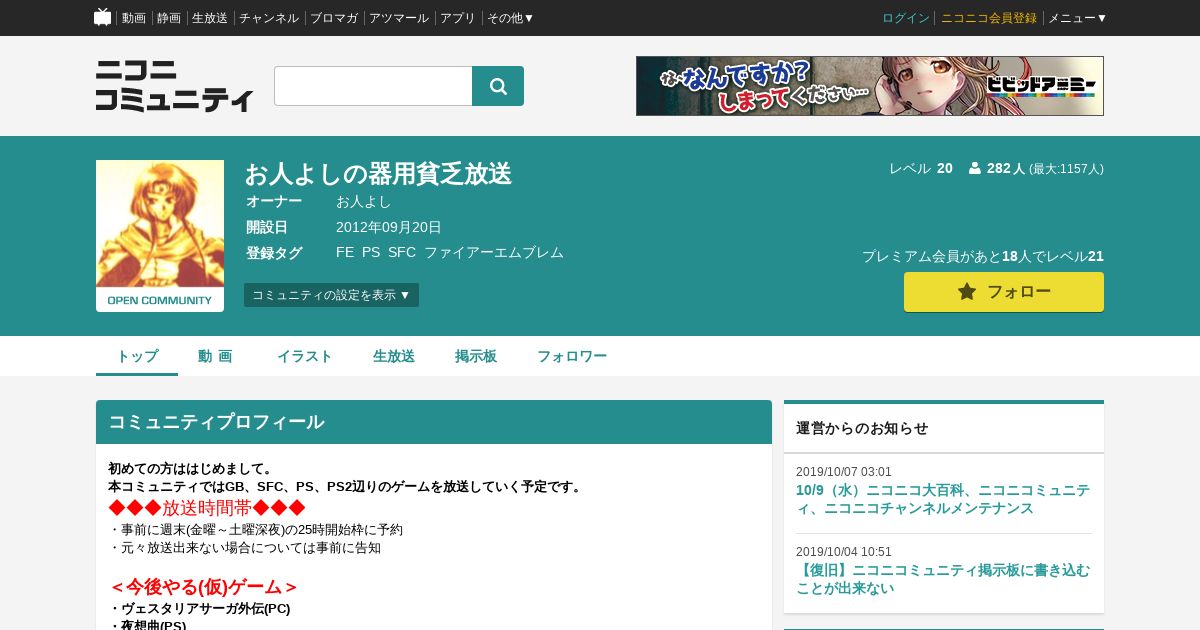Click the レベル 20 text

921,168
